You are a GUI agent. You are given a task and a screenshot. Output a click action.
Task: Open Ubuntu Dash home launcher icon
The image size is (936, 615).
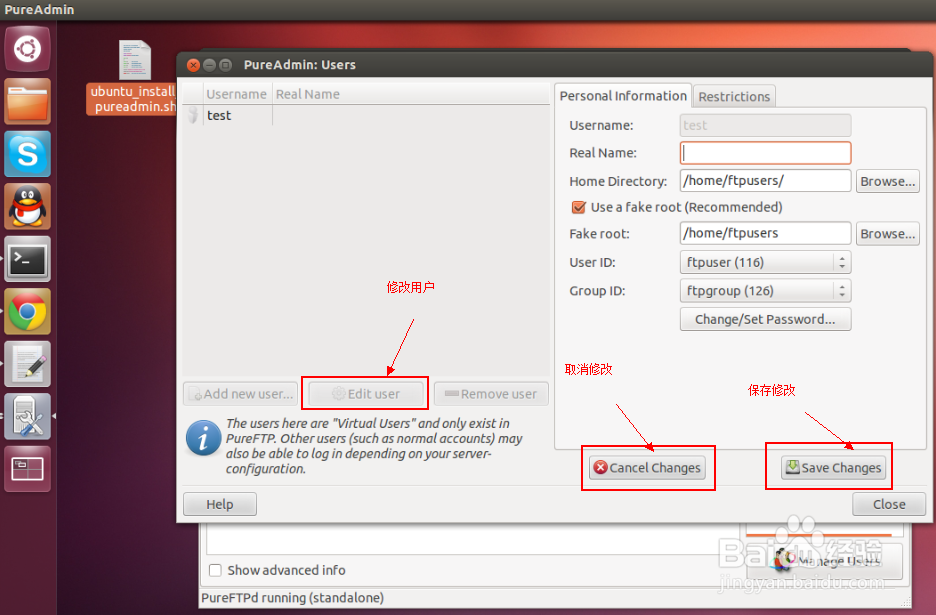point(27,48)
